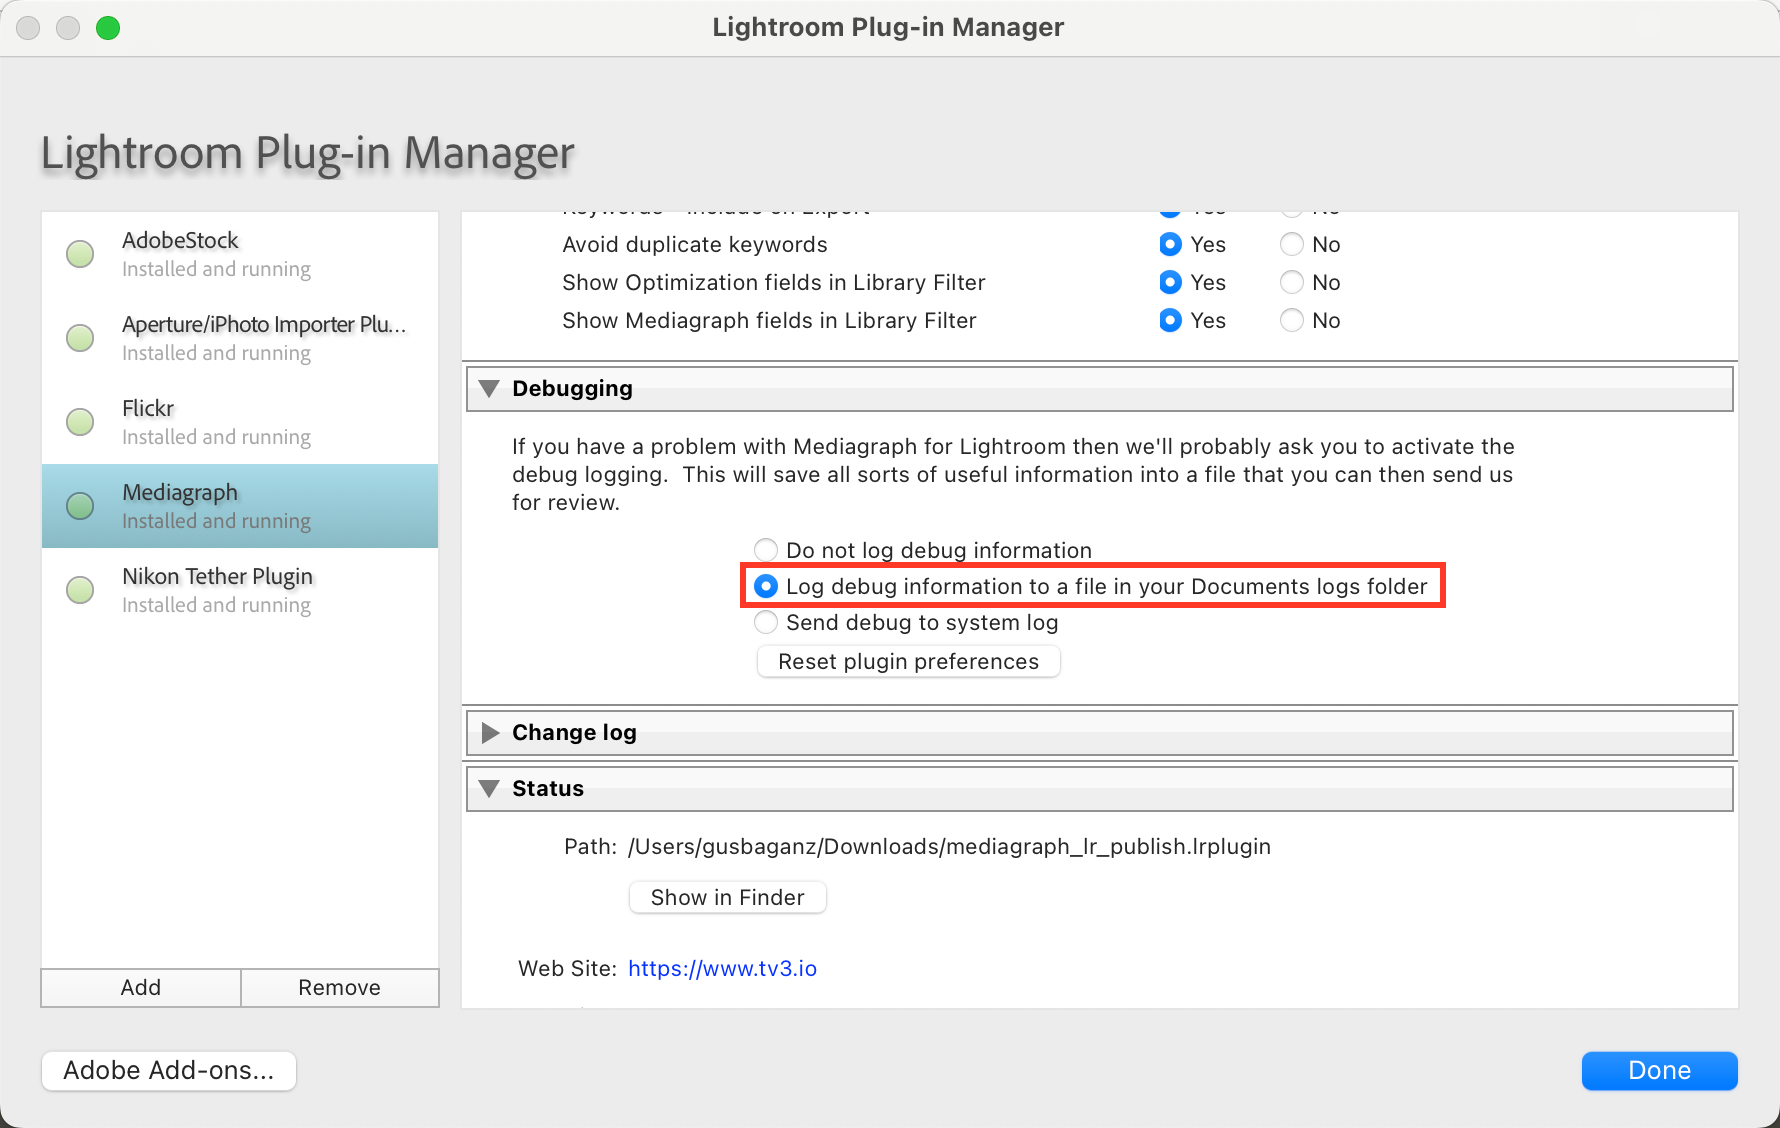Click the Mediagraph plug-in status indicator
The width and height of the screenshot is (1780, 1128).
[80, 506]
